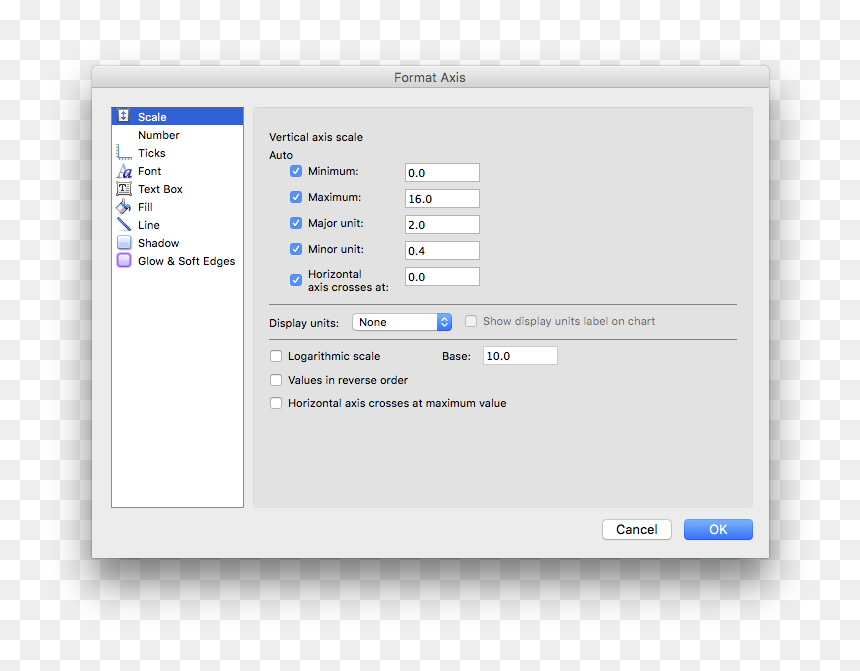
Task: Click the Format Axis title text
Action: pos(429,77)
